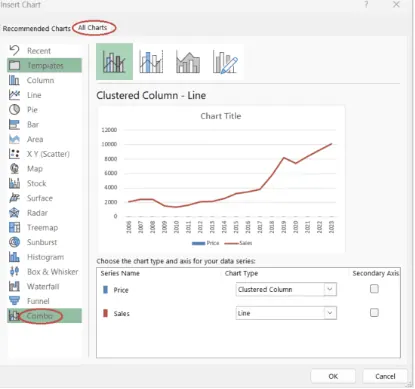The width and height of the screenshot is (415, 389).
Task: Choose the Waterfall chart icon
Action: coord(14,286)
